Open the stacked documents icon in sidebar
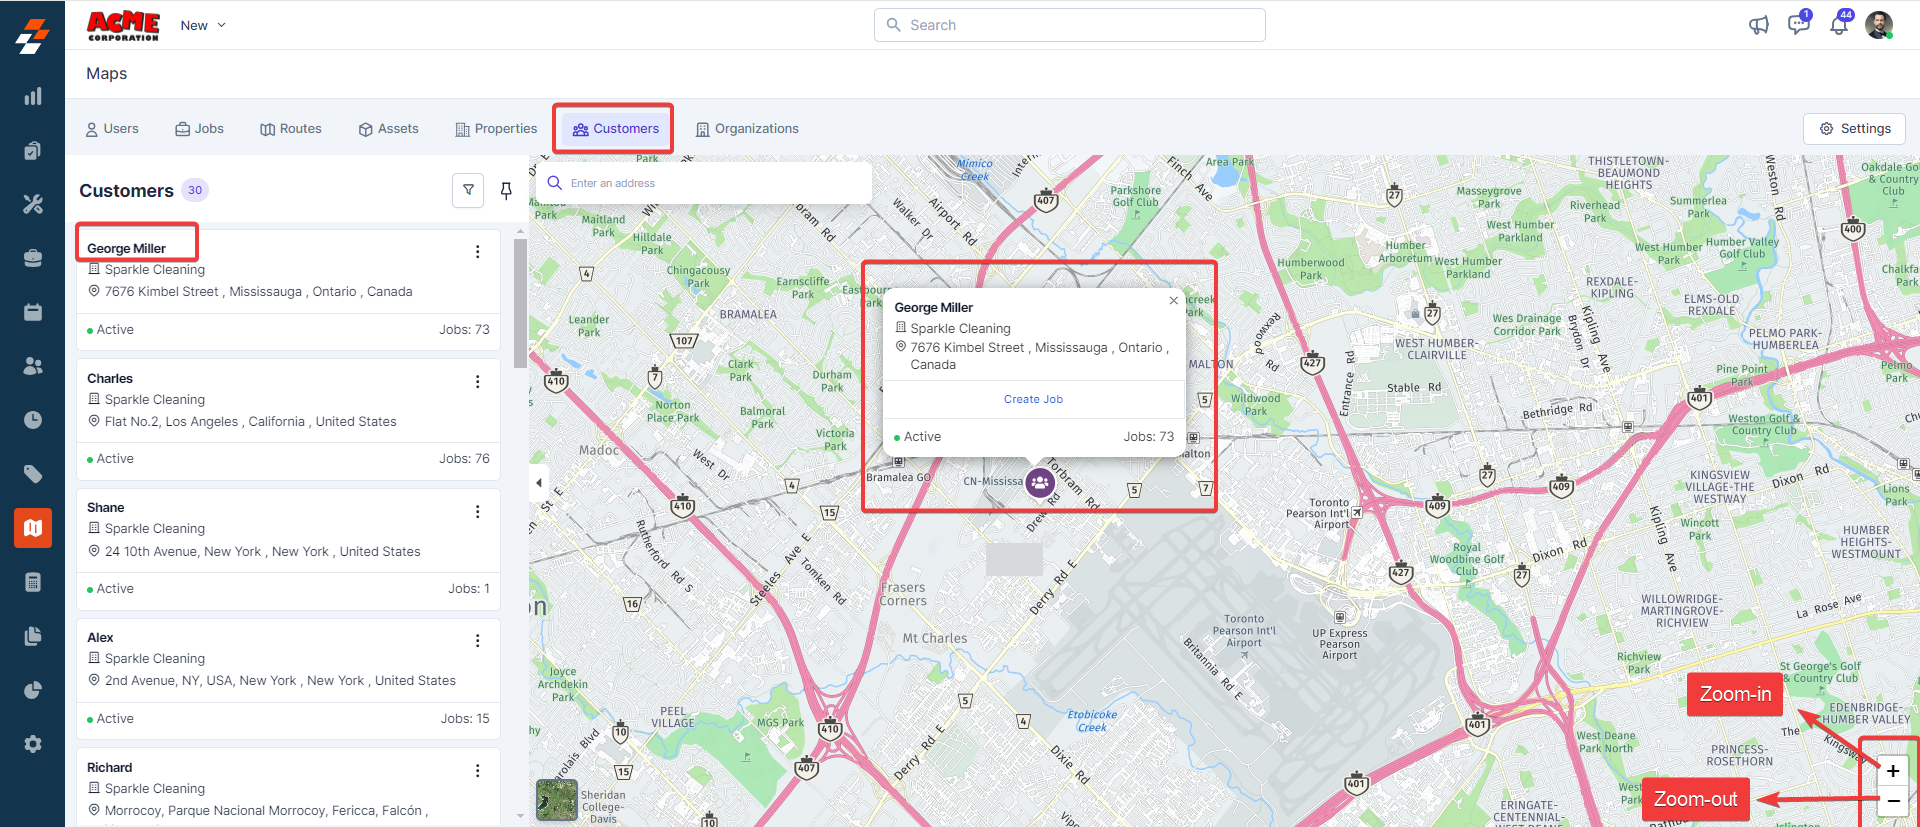Image resolution: width=1920 pixels, height=827 pixels. pyautogui.click(x=33, y=636)
